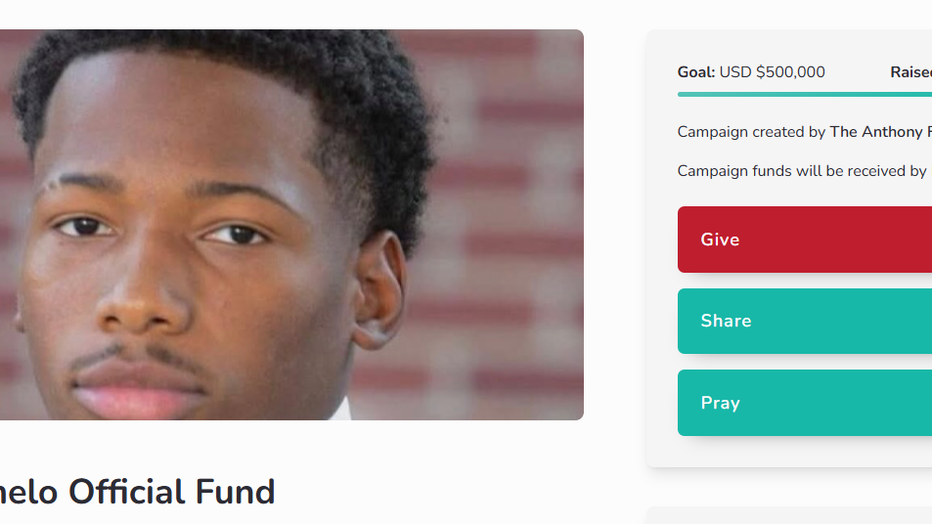Screen dimensions: 932x524
Task: Click the teal fundraising progress bar
Action: click(x=805, y=94)
